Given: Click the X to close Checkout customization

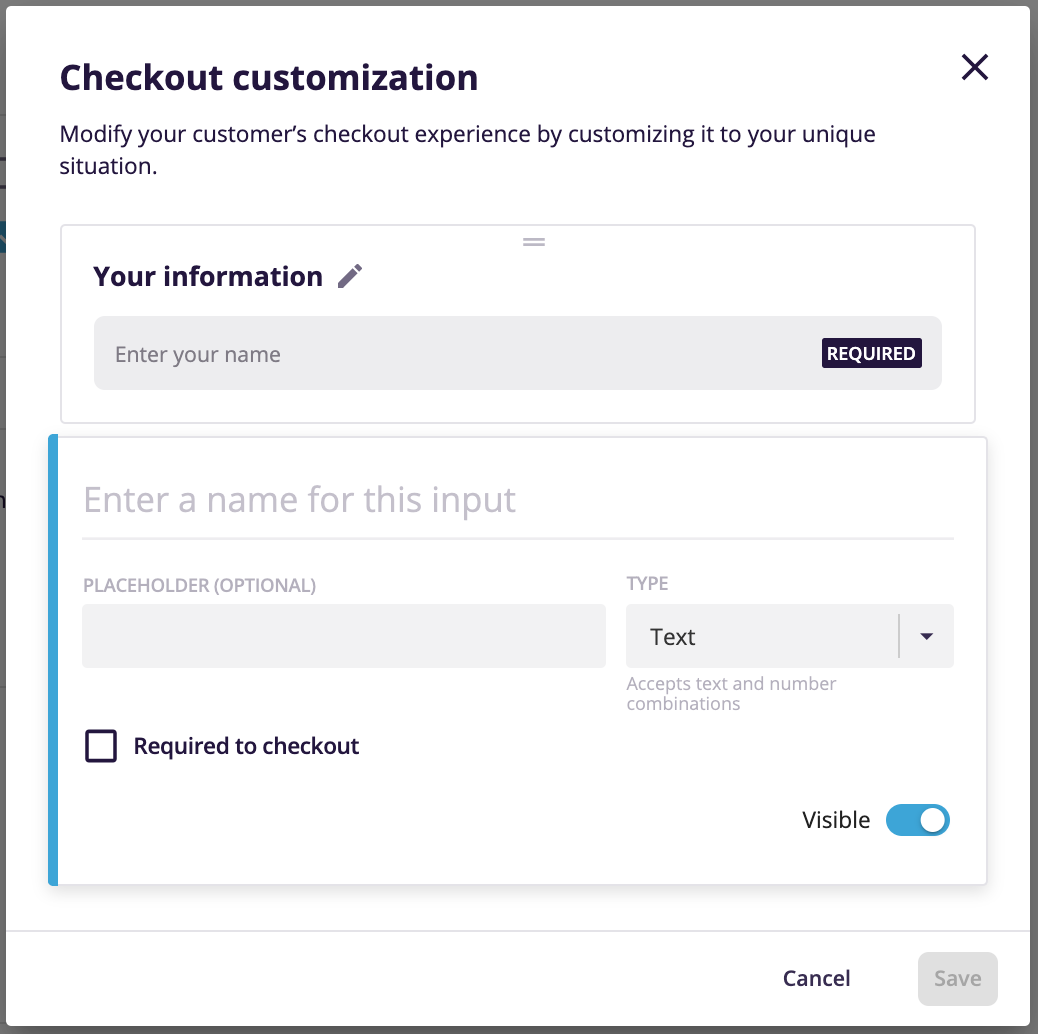Looking at the screenshot, I should [974, 67].
